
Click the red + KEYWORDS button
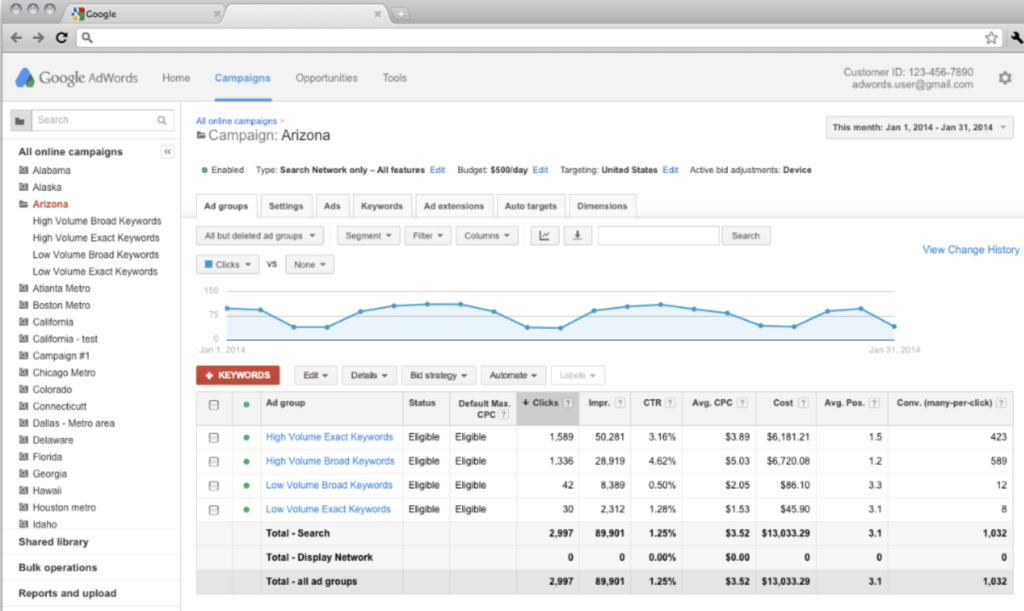tap(238, 375)
